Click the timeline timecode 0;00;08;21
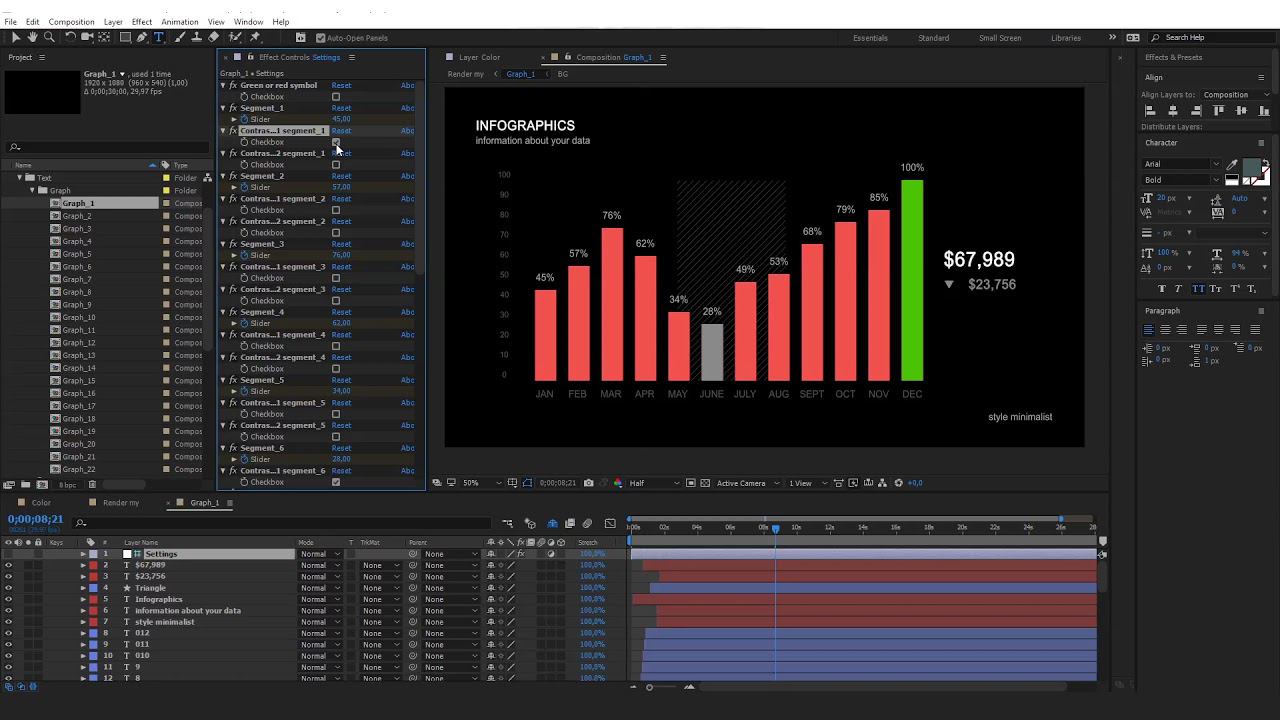The height and width of the screenshot is (720, 1280). [x=36, y=519]
